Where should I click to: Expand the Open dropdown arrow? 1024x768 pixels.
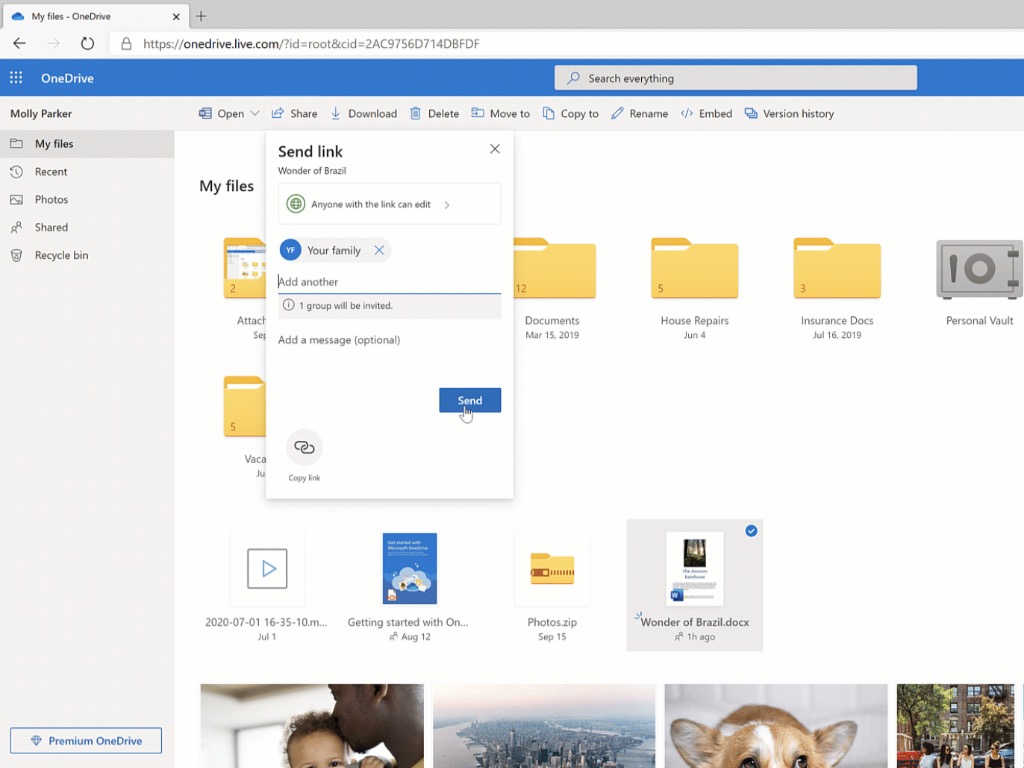(x=255, y=114)
